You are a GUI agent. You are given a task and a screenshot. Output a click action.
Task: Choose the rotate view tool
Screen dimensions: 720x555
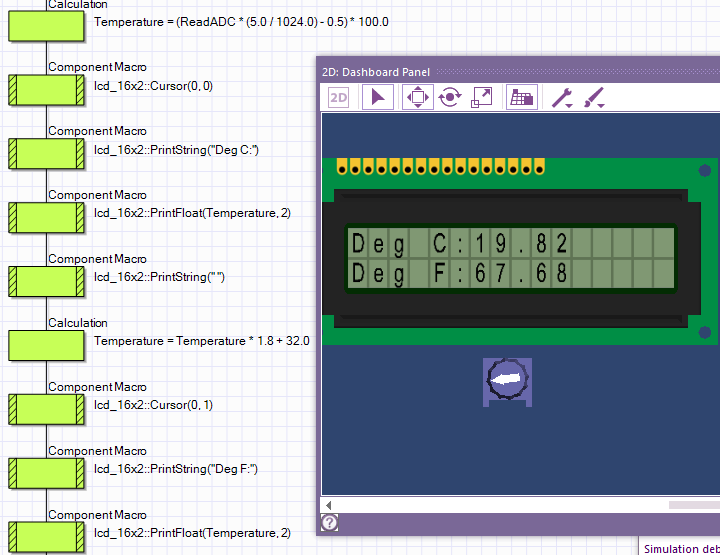point(450,97)
